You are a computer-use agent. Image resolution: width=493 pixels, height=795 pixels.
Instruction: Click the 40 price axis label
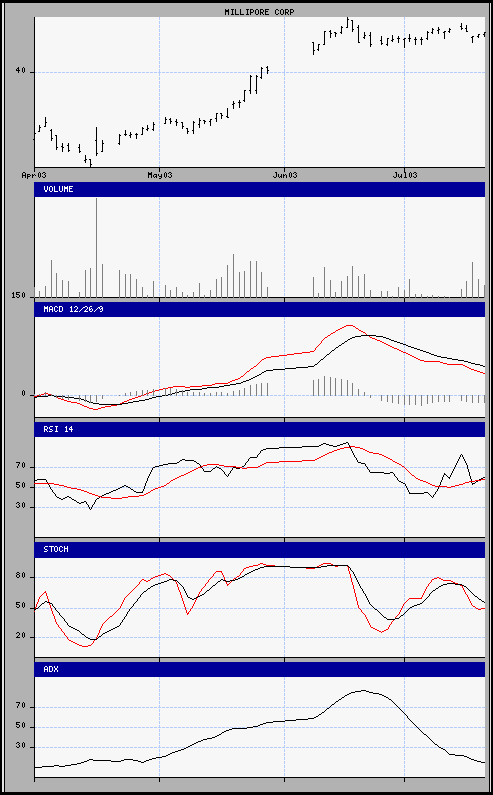point(20,71)
